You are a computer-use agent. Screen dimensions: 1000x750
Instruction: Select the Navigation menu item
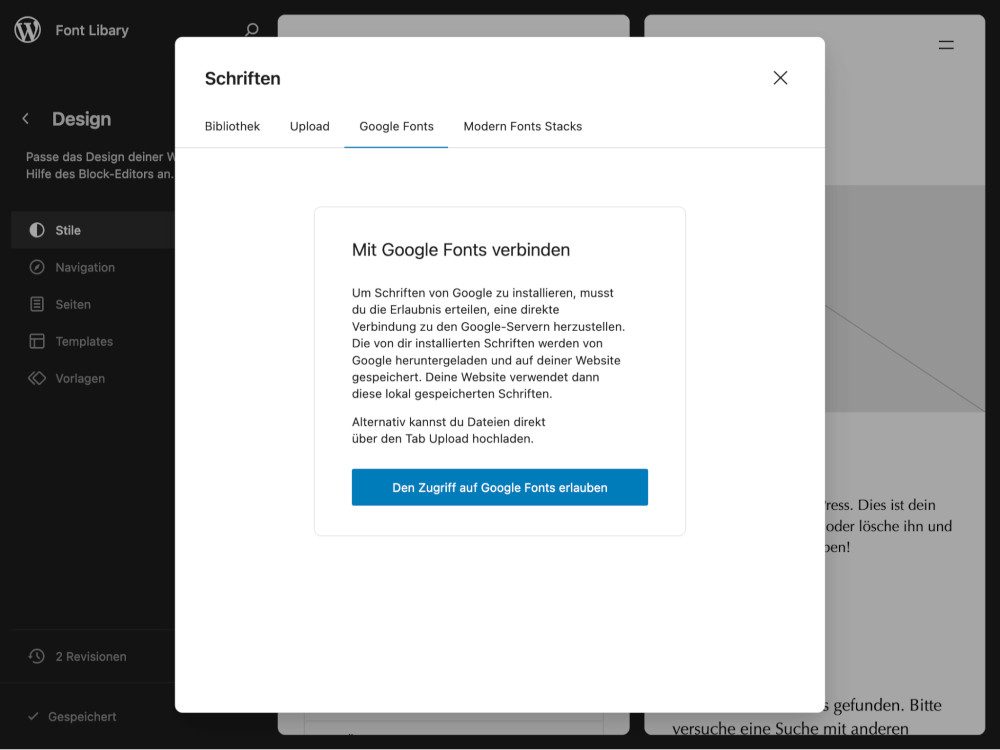(85, 267)
